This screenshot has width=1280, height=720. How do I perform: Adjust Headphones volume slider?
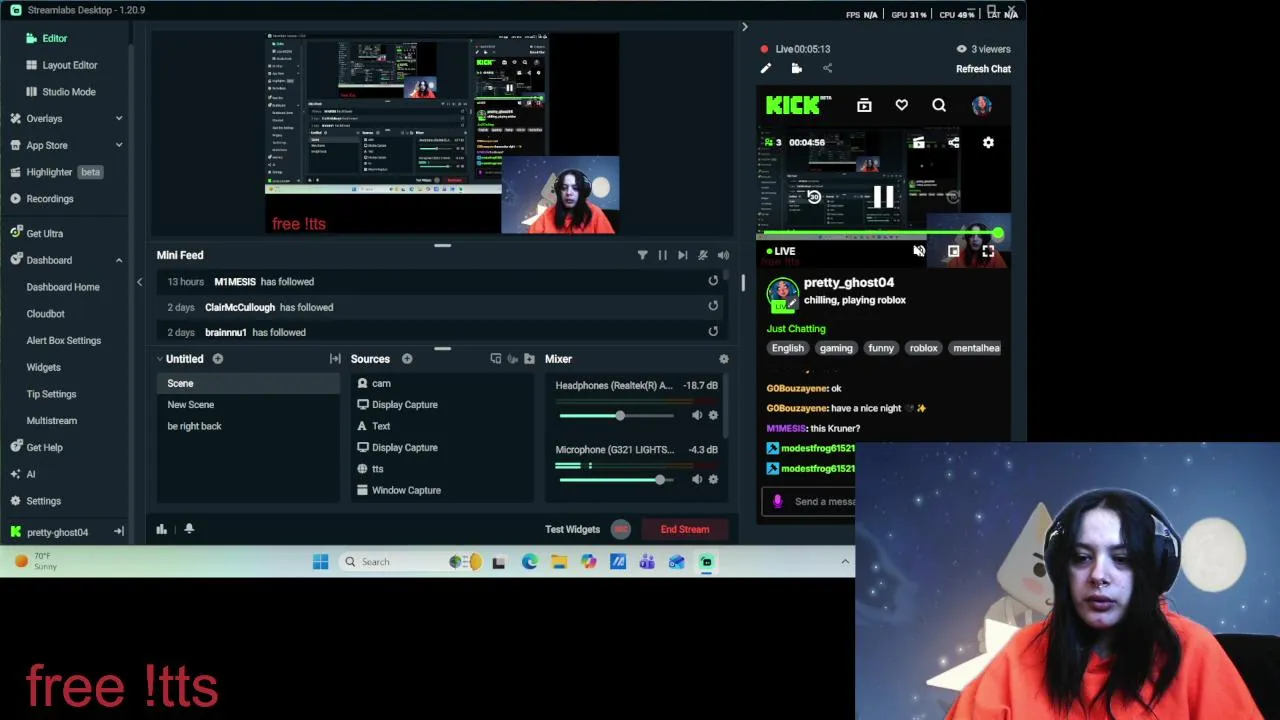620,415
